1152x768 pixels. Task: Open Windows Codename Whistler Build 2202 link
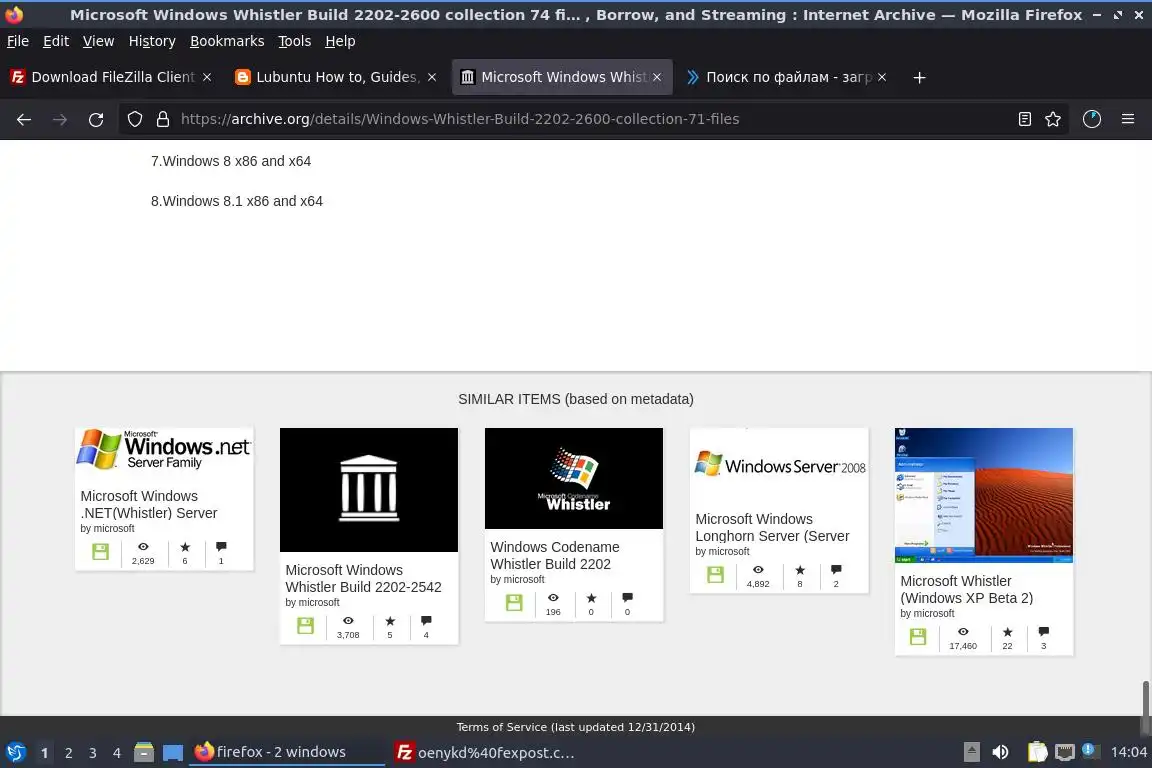[555, 556]
